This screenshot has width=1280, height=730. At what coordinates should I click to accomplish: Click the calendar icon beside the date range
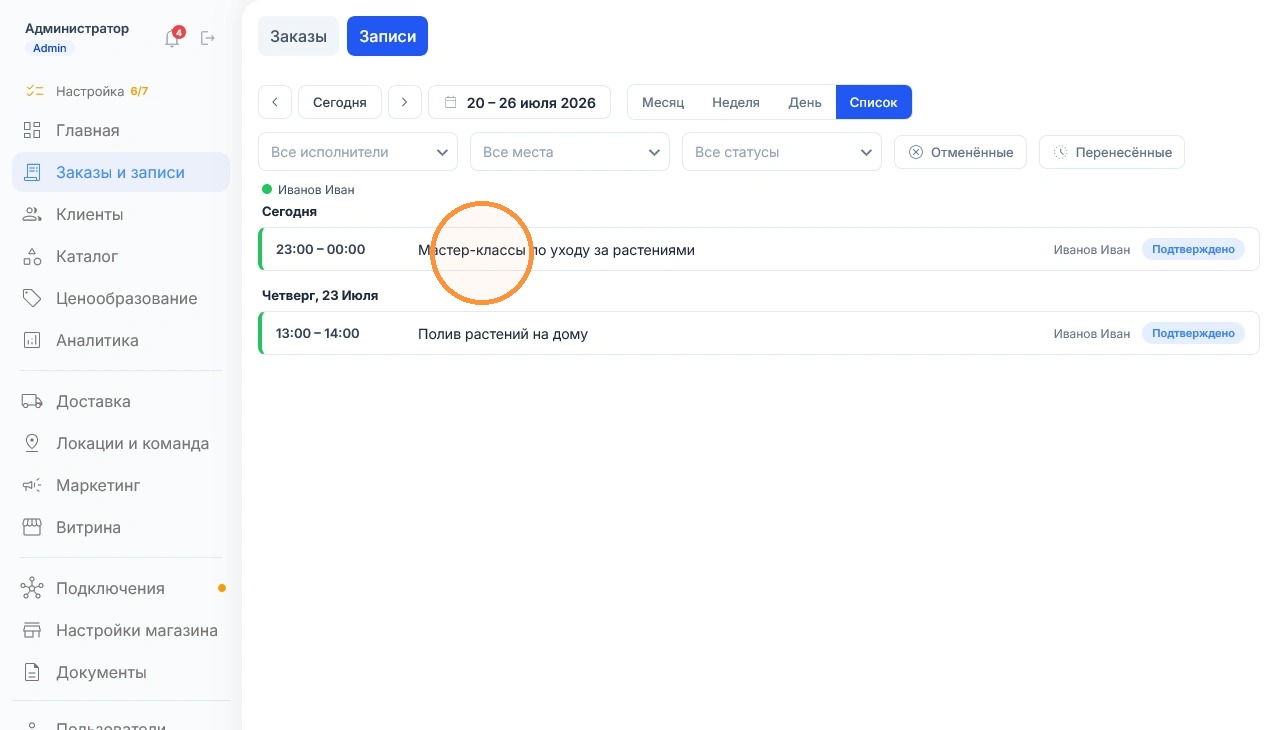[450, 102]
